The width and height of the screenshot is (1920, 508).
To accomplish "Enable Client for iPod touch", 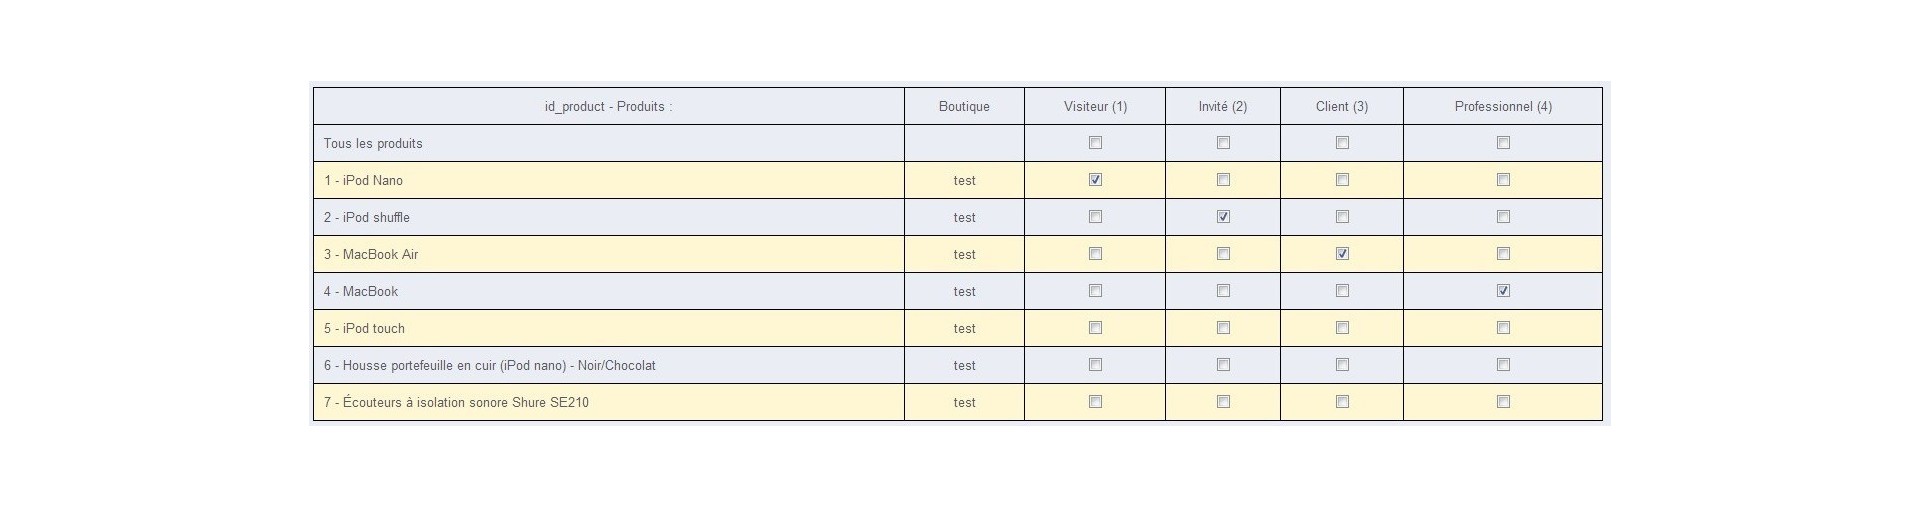I will [1342, 328].
